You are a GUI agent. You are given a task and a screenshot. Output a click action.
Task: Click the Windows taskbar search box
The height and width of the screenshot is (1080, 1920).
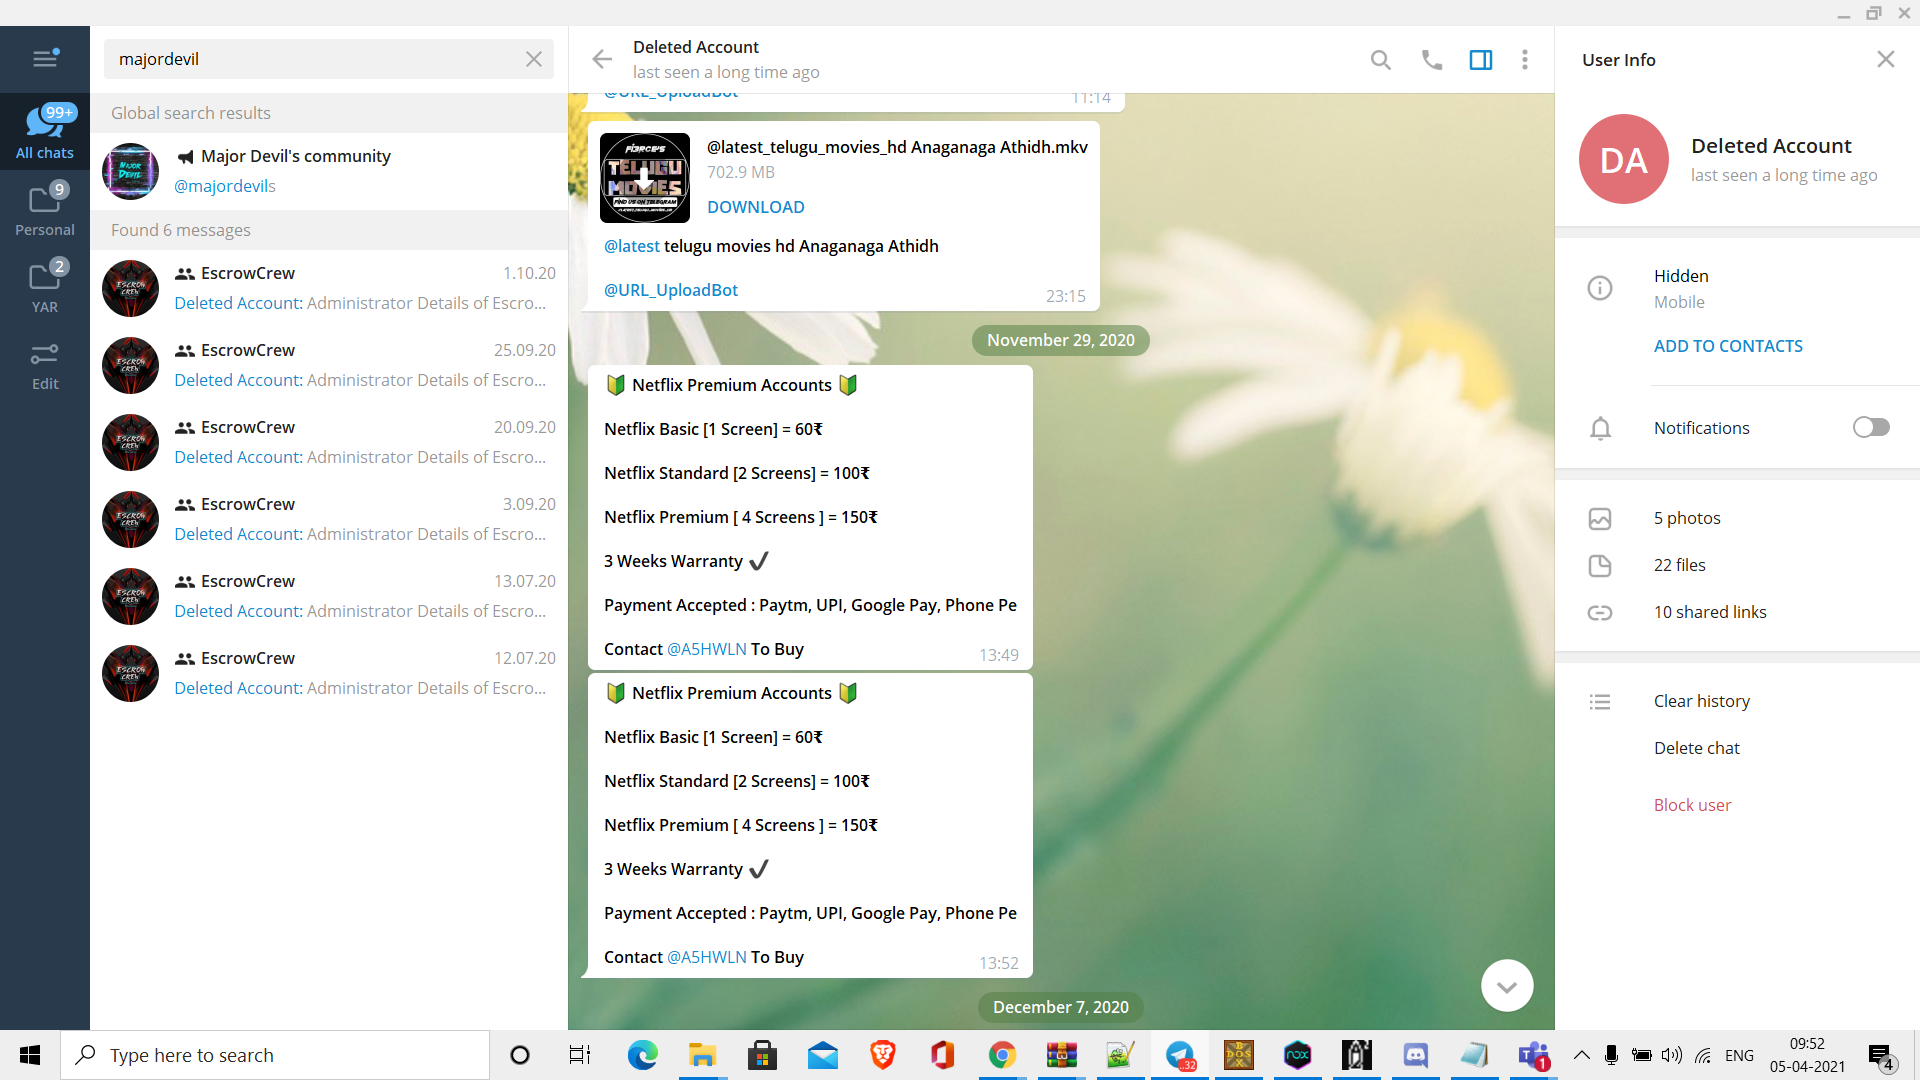[275, 1055]
